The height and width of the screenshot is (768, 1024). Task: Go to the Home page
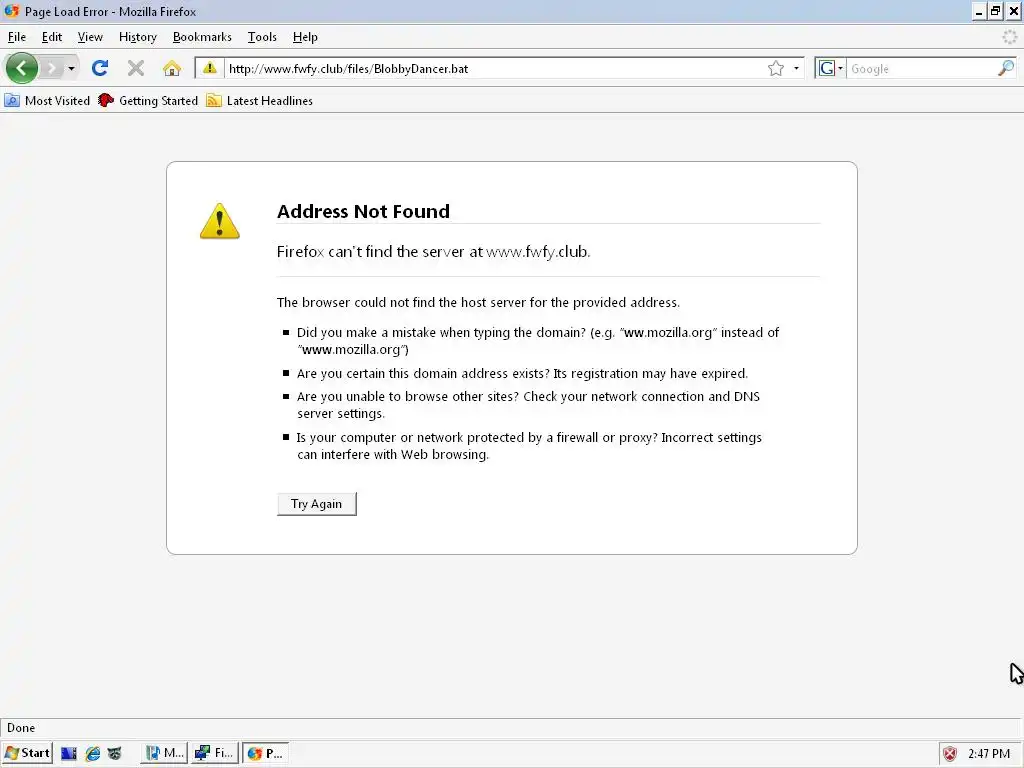172,68
